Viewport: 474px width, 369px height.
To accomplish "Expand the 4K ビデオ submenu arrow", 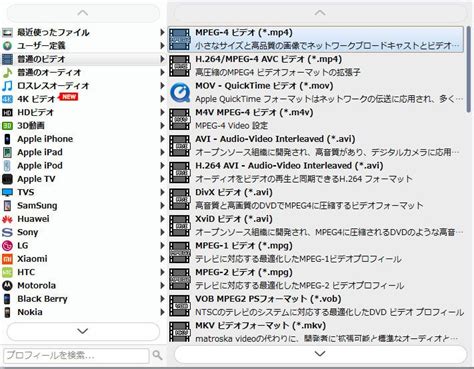I will (162, 99).
